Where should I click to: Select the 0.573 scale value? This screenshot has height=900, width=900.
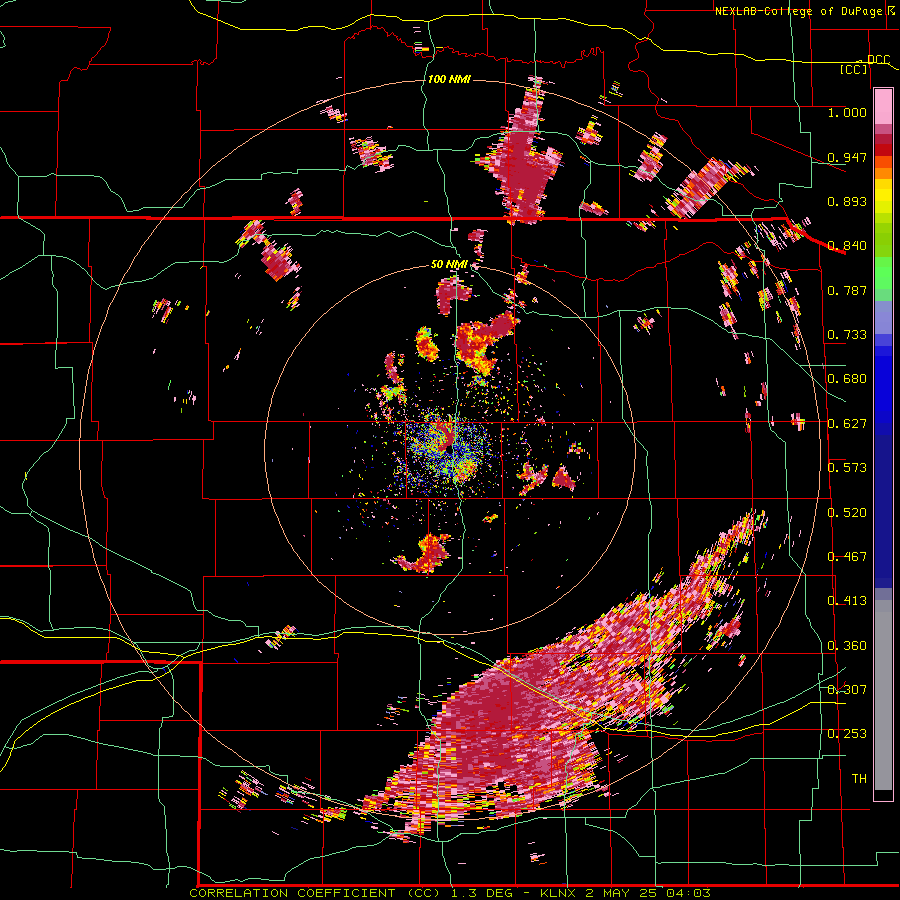pyautogui.click(x=847, y=468)
